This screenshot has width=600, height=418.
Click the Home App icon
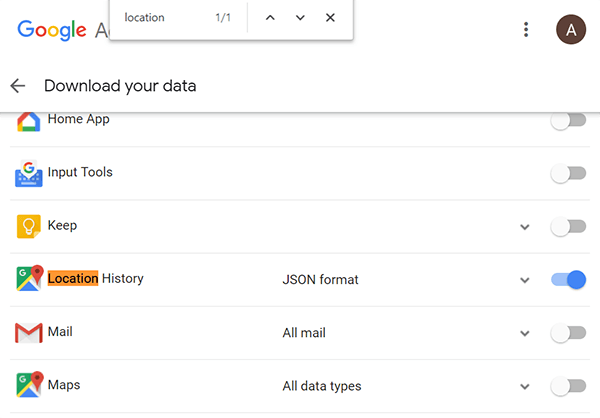point(28,121)
